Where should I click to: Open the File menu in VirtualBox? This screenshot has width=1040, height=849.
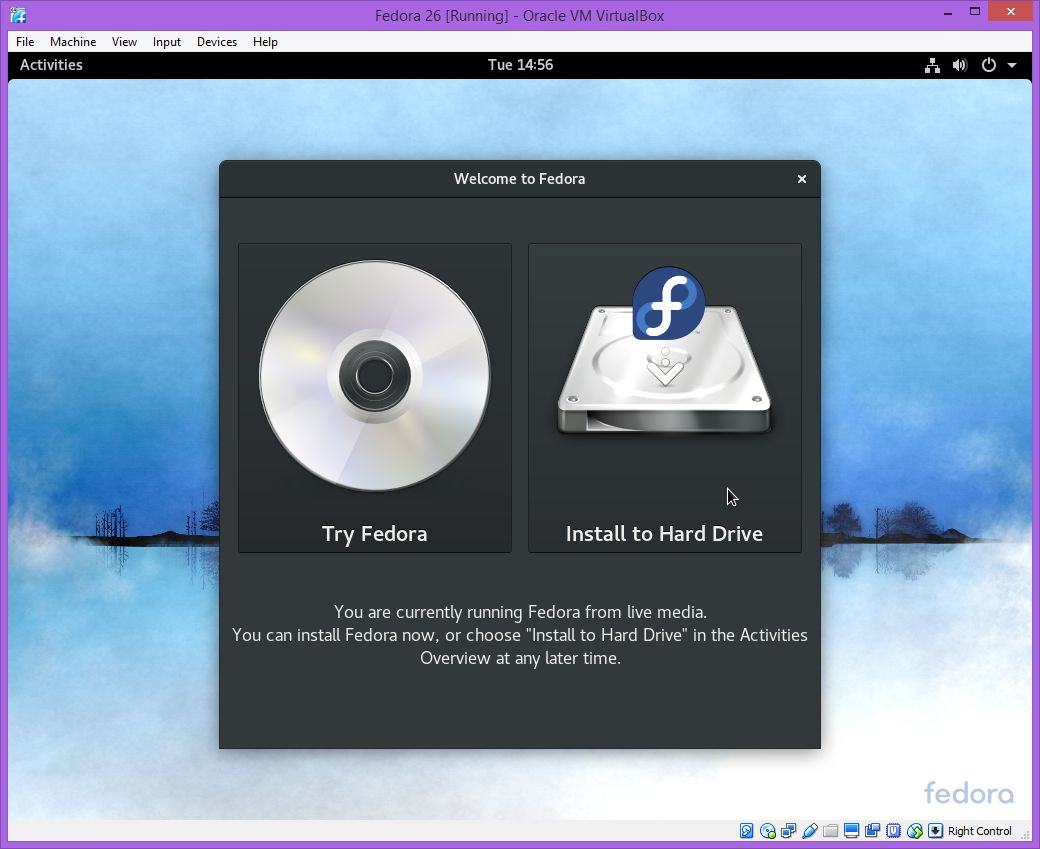(25, 42)
